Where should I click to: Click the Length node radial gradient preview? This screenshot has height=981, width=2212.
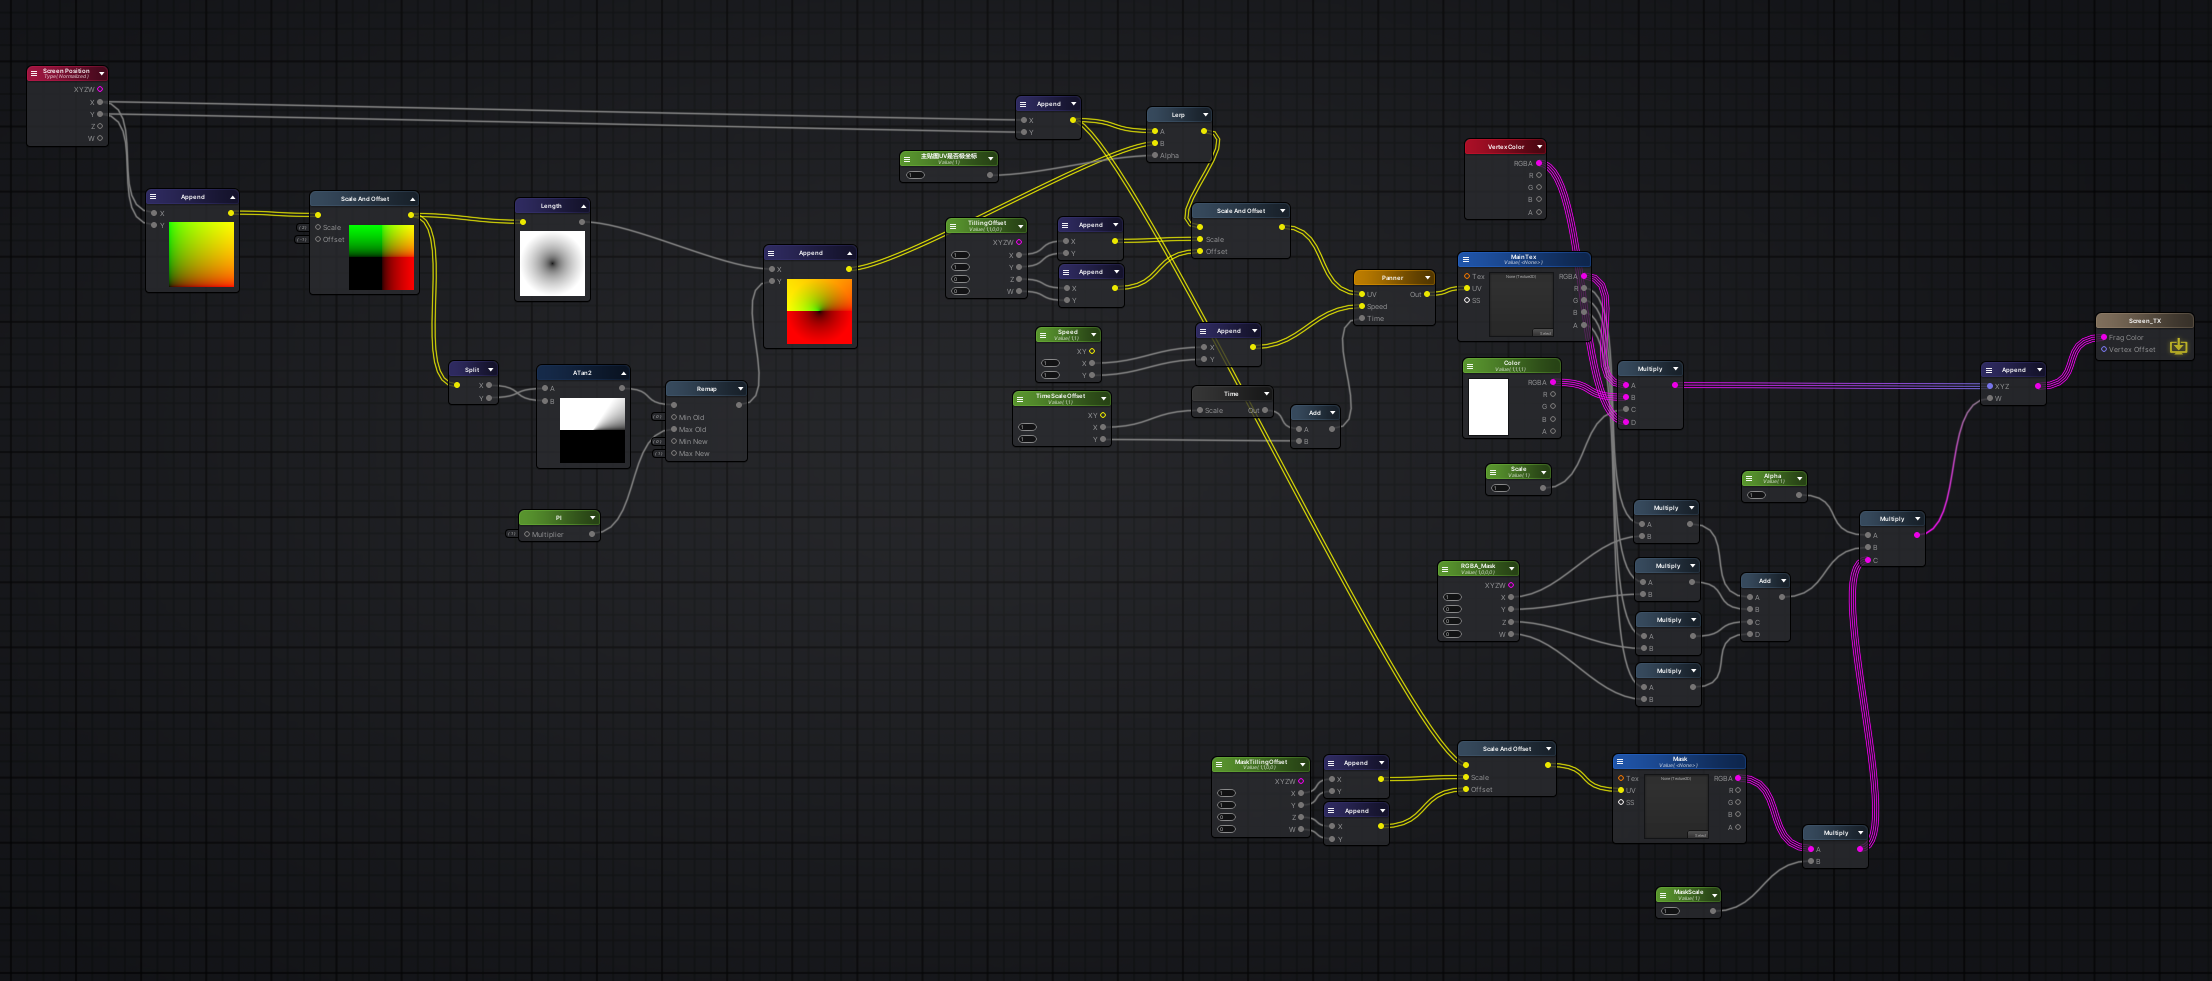pos(552,263)
